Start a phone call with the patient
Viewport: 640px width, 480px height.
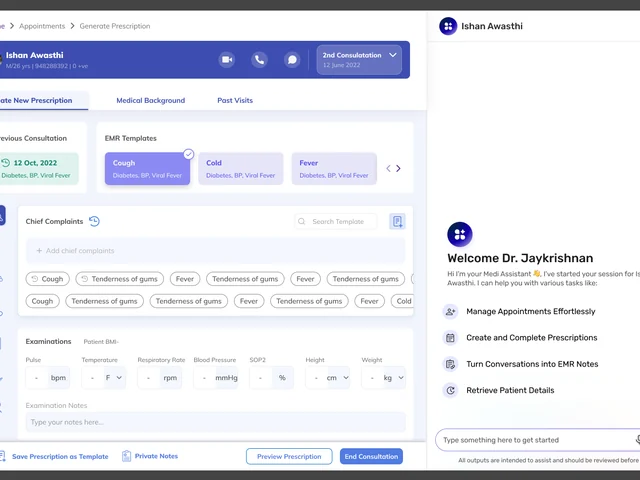pos(259,60)
